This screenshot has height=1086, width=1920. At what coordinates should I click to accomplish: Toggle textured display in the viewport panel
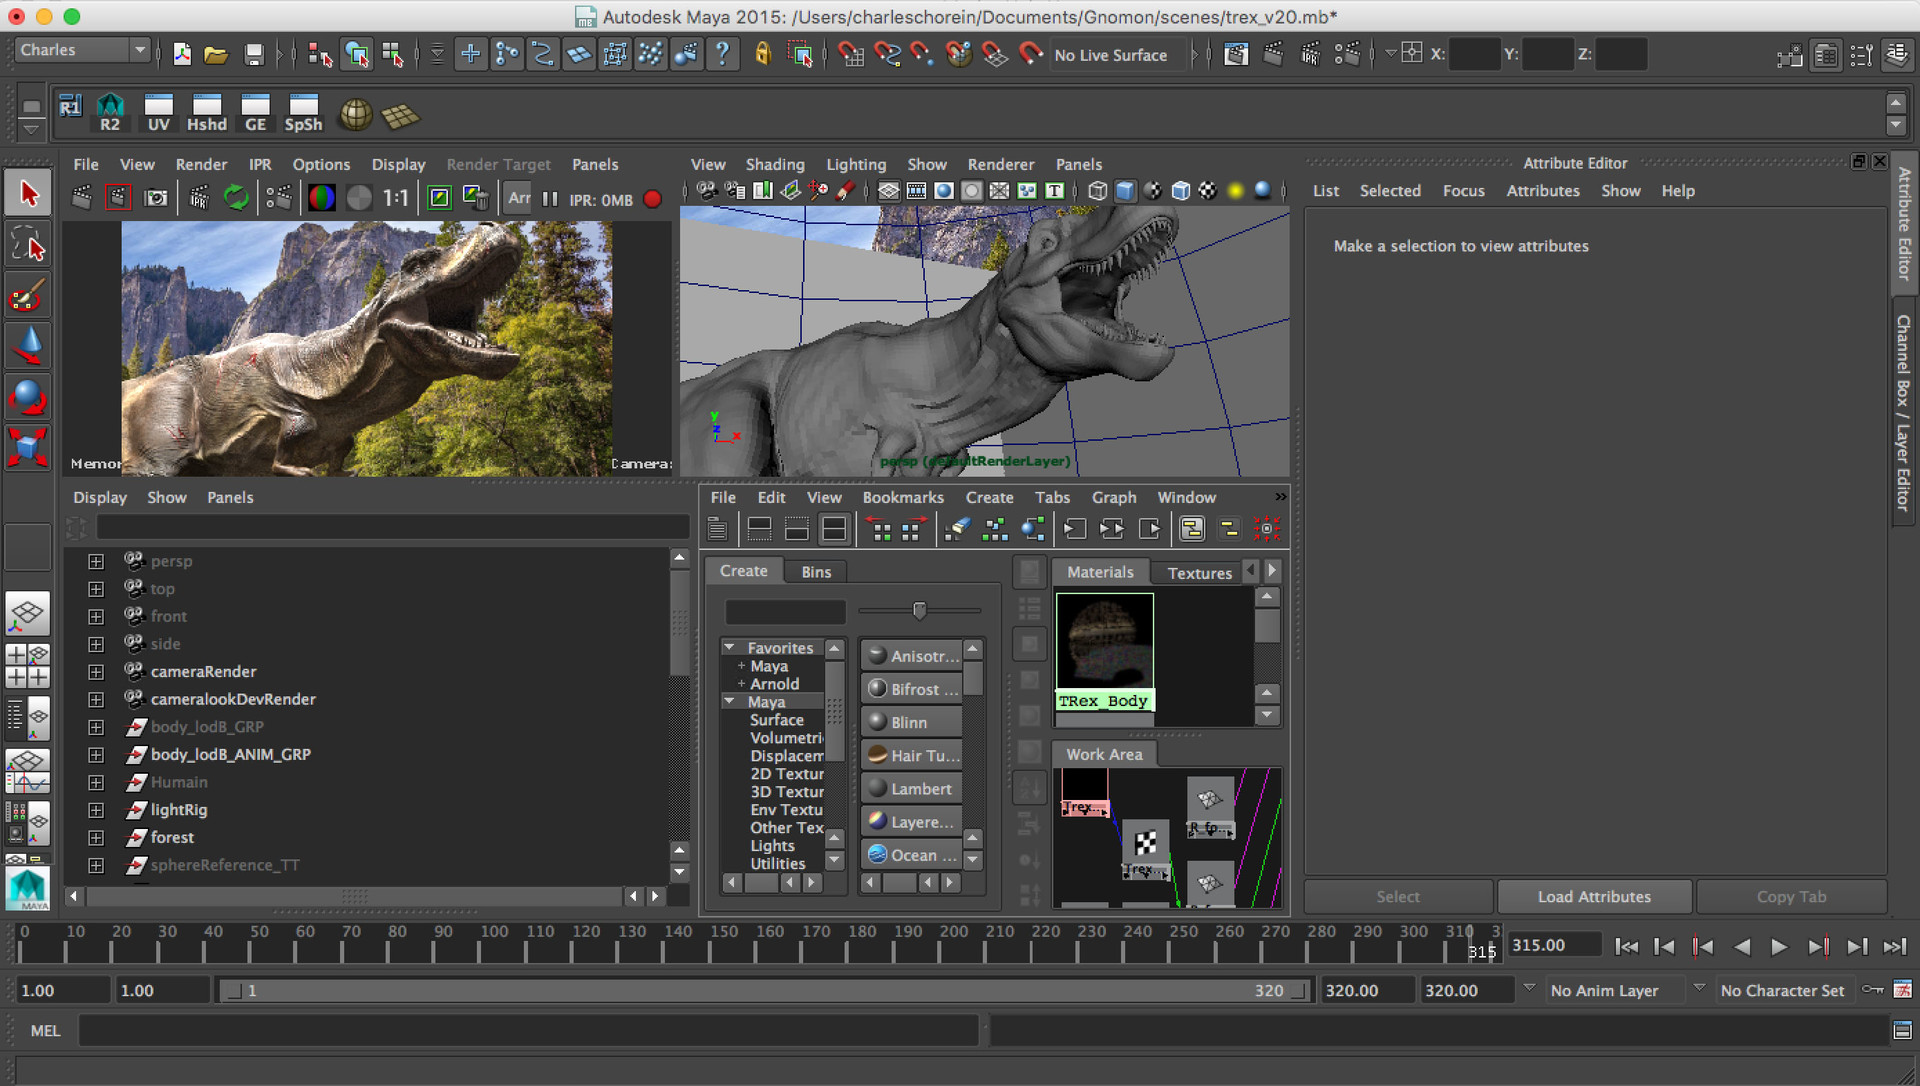(1154, 190)
